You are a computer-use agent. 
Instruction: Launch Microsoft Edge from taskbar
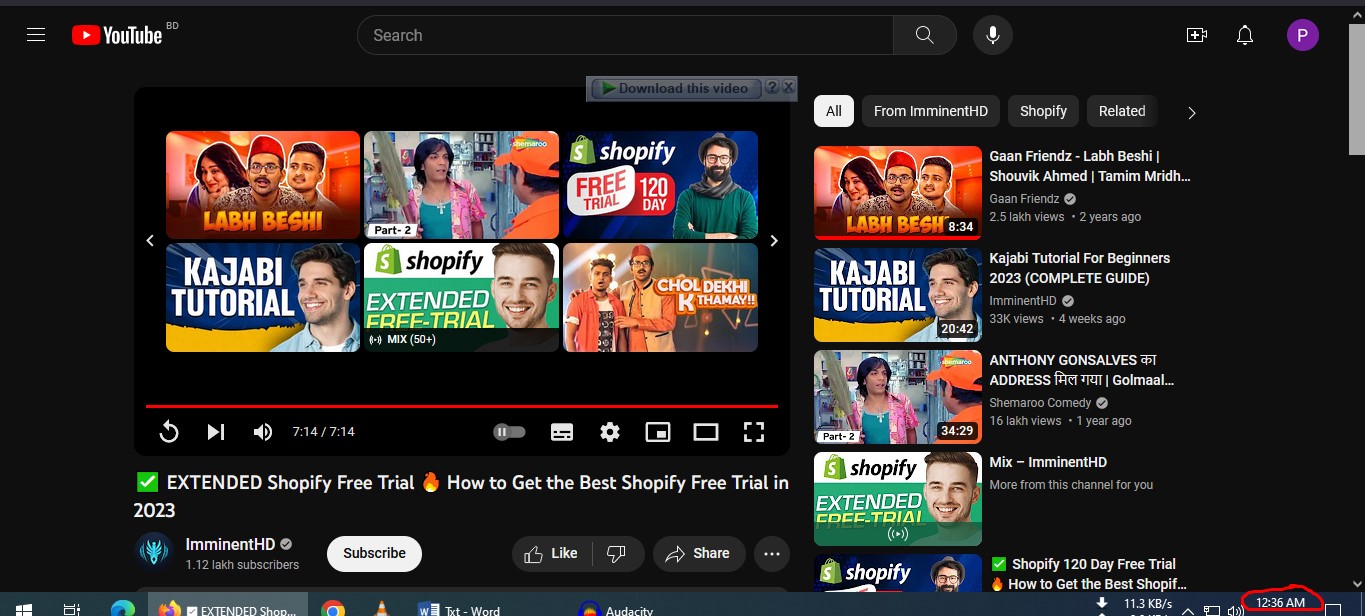pos(123,608)
